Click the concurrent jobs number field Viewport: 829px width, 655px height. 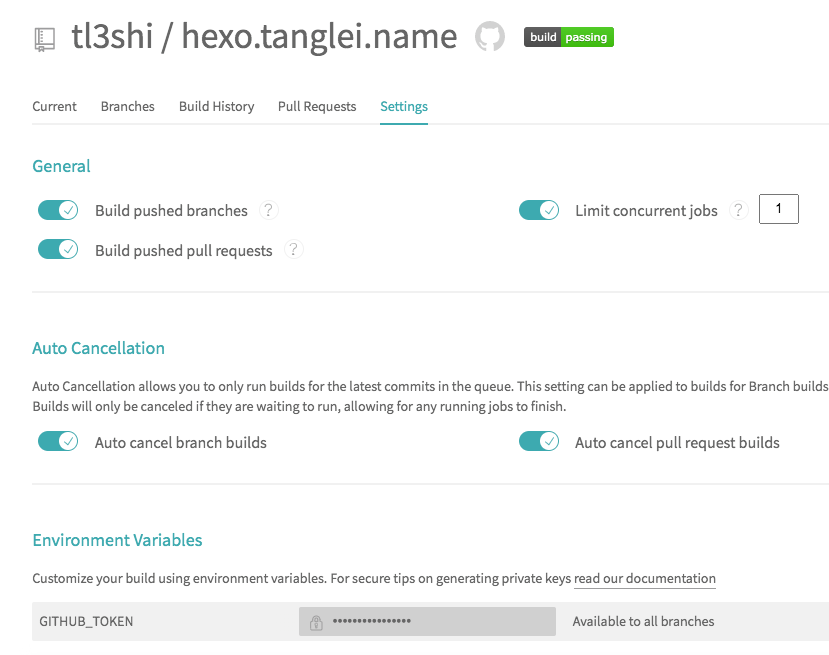pos(779,209)
